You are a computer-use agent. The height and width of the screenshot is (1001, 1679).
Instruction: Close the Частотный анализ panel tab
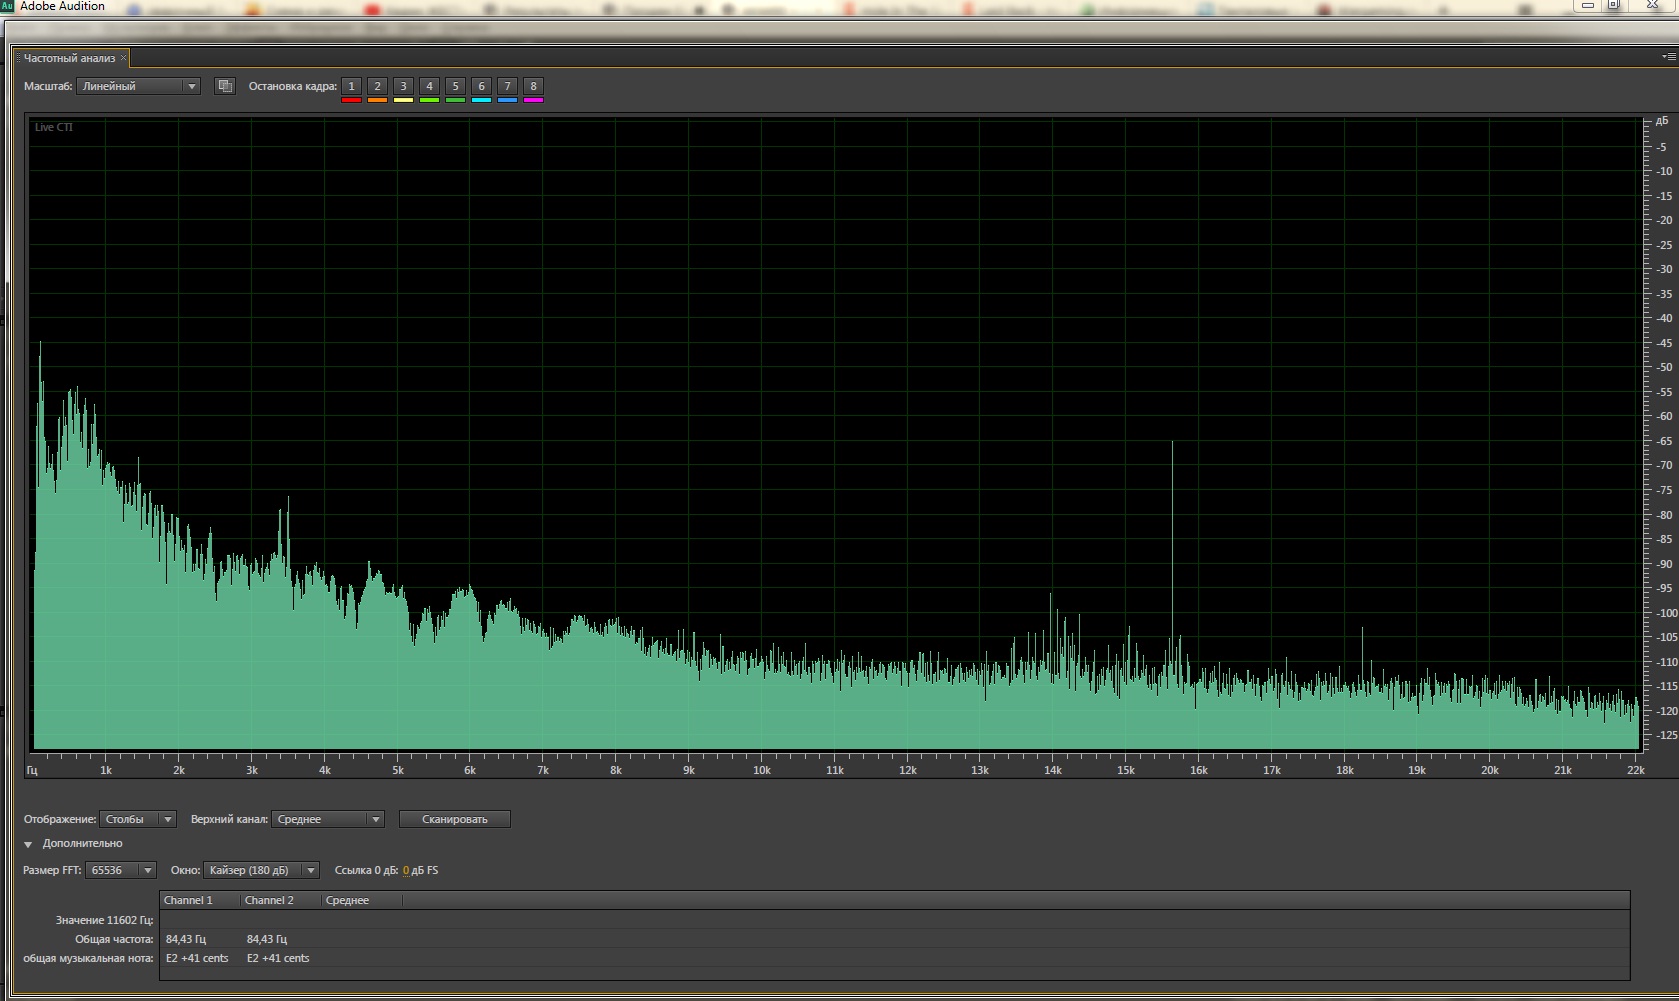coord(124,58)
